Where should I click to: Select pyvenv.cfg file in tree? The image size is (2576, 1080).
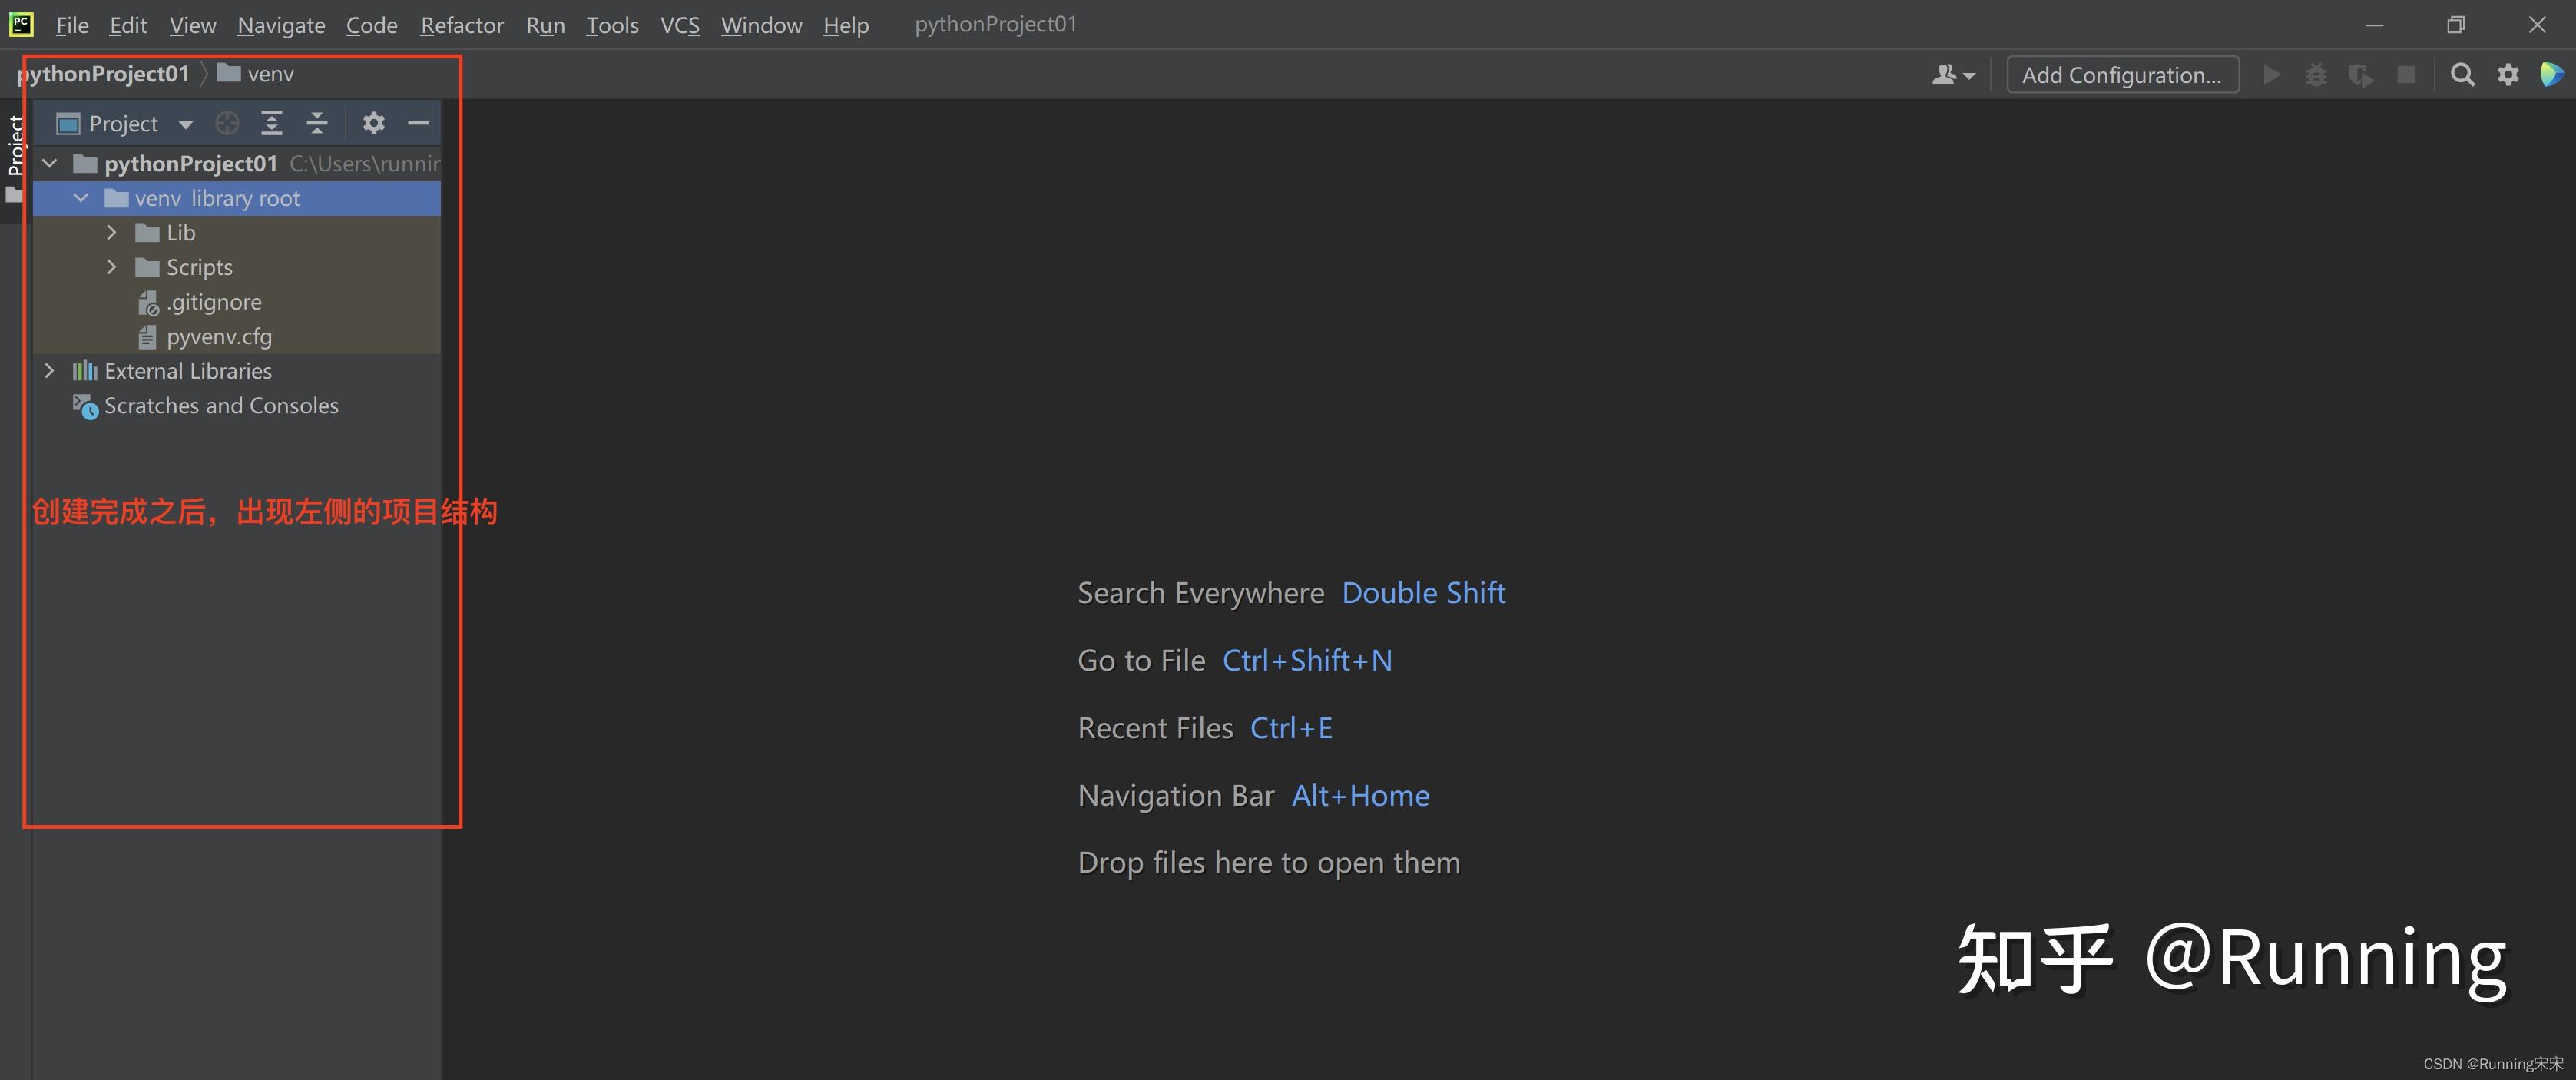coord(218,337)
